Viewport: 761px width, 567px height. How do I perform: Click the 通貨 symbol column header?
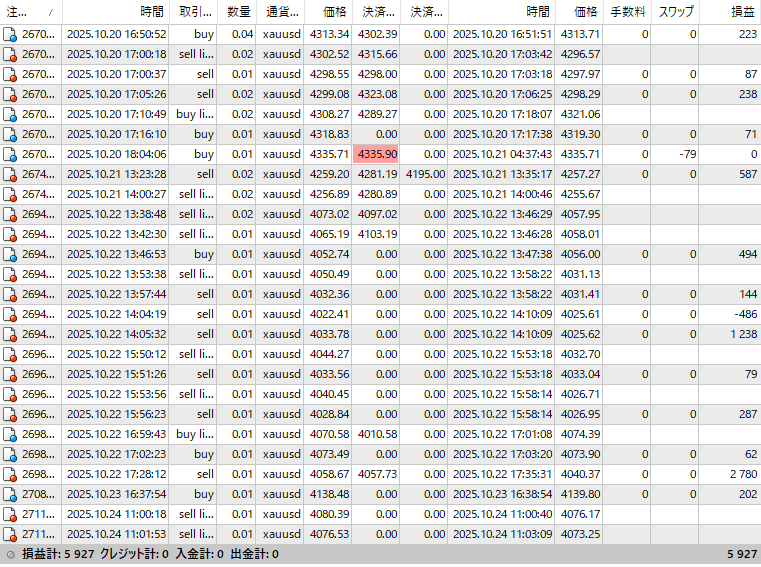tap(281, 12)
